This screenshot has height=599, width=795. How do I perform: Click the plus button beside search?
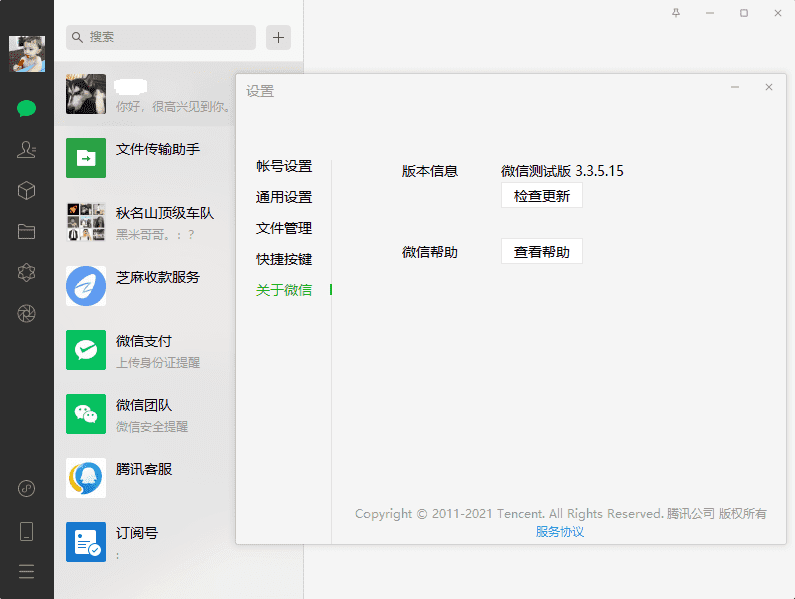(278, 38)
